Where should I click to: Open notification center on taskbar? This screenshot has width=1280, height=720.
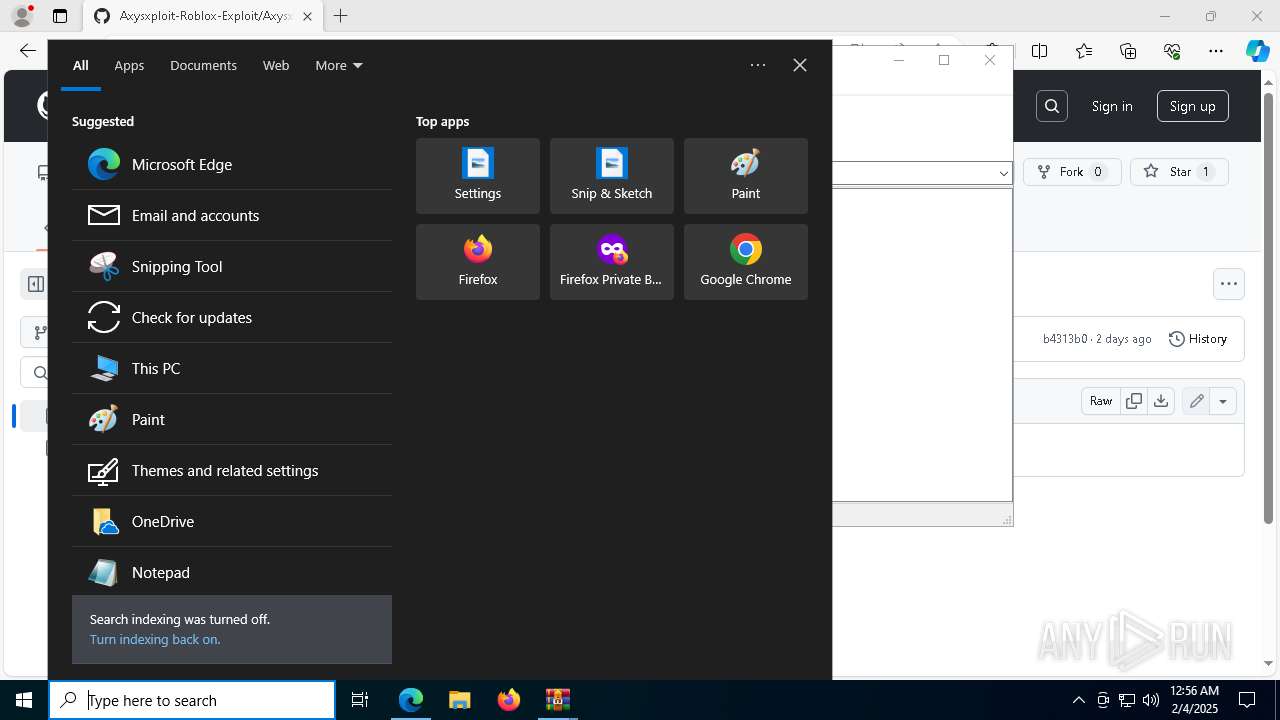pos(1247,700)
